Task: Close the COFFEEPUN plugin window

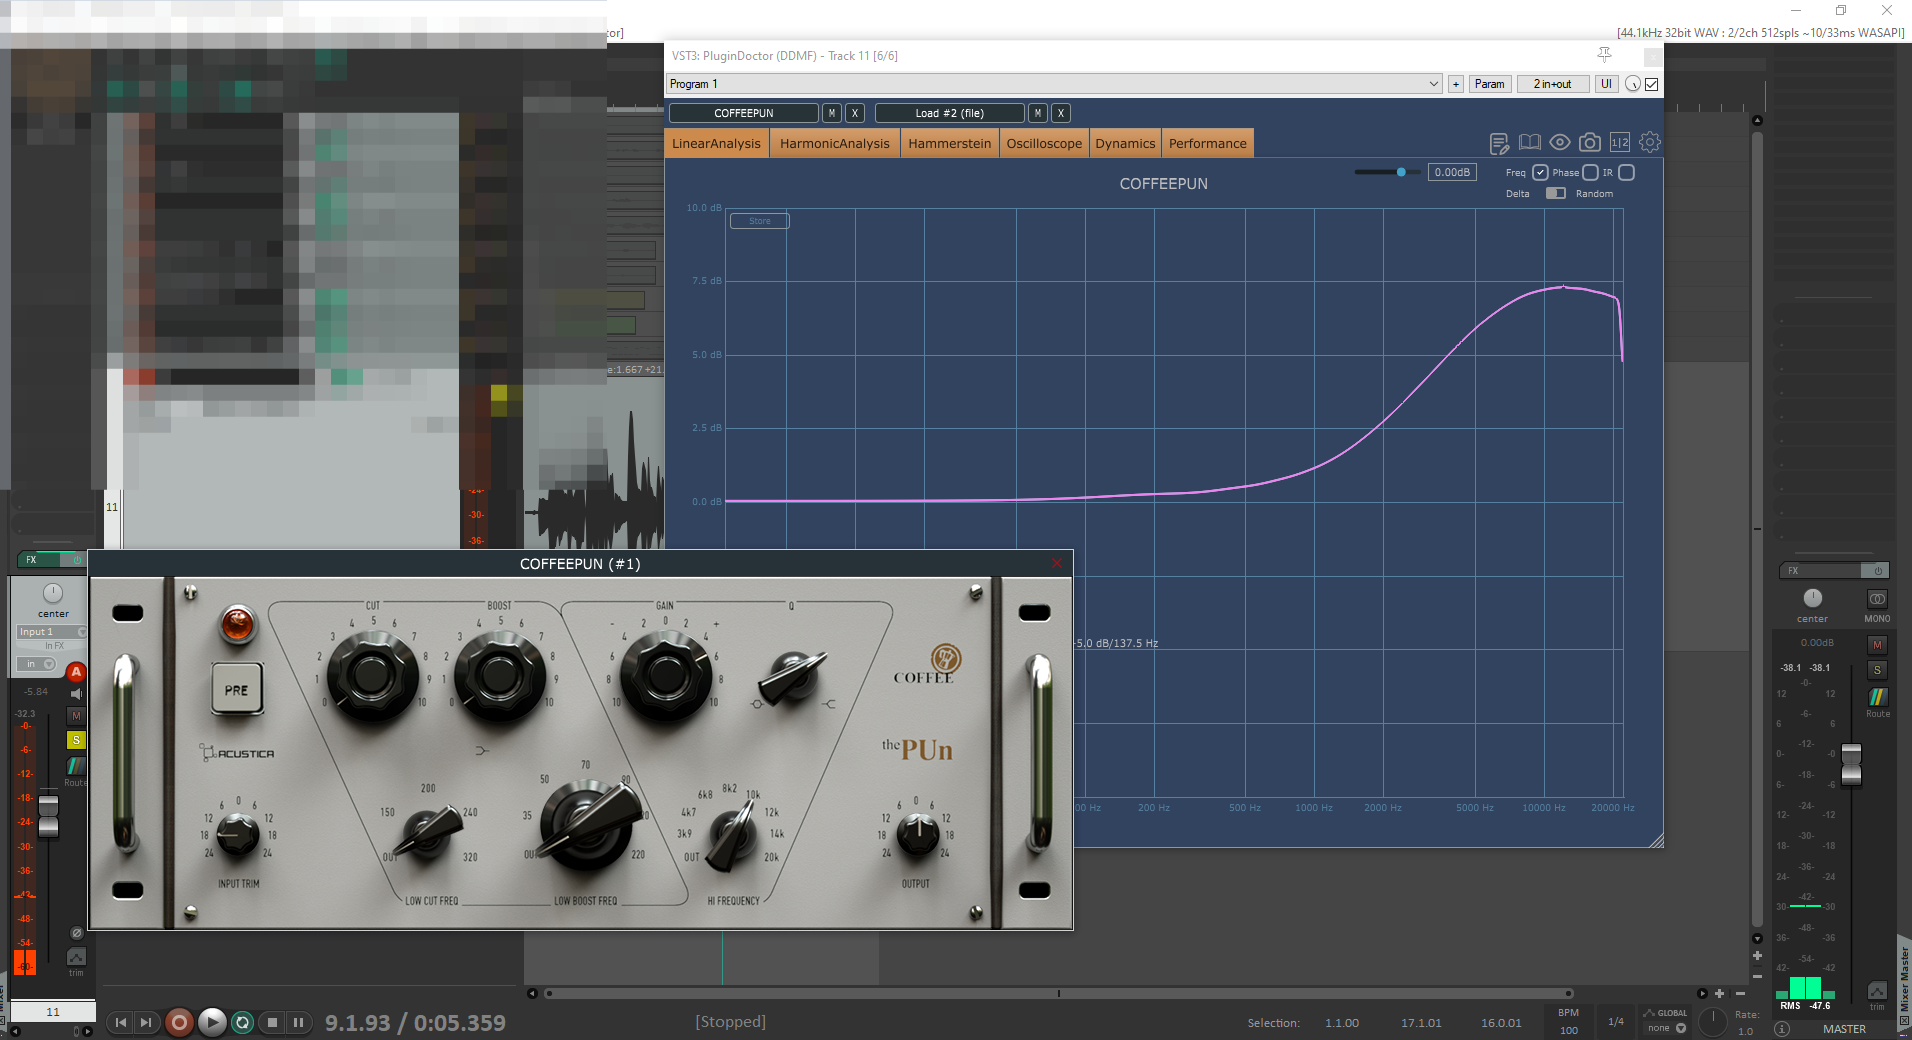Action: click(x=1057, y=563)
